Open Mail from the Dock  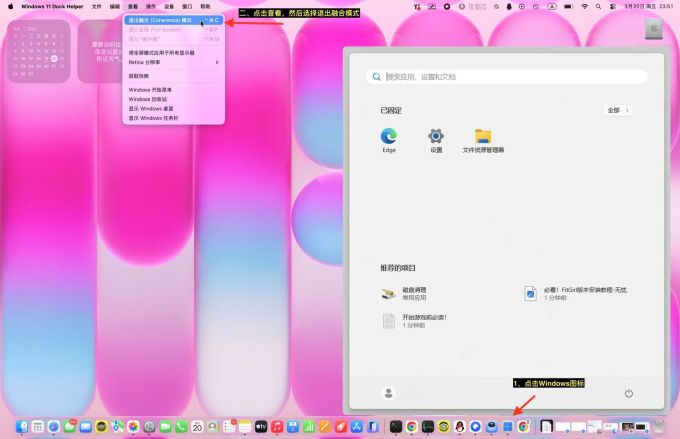[85, 427]
